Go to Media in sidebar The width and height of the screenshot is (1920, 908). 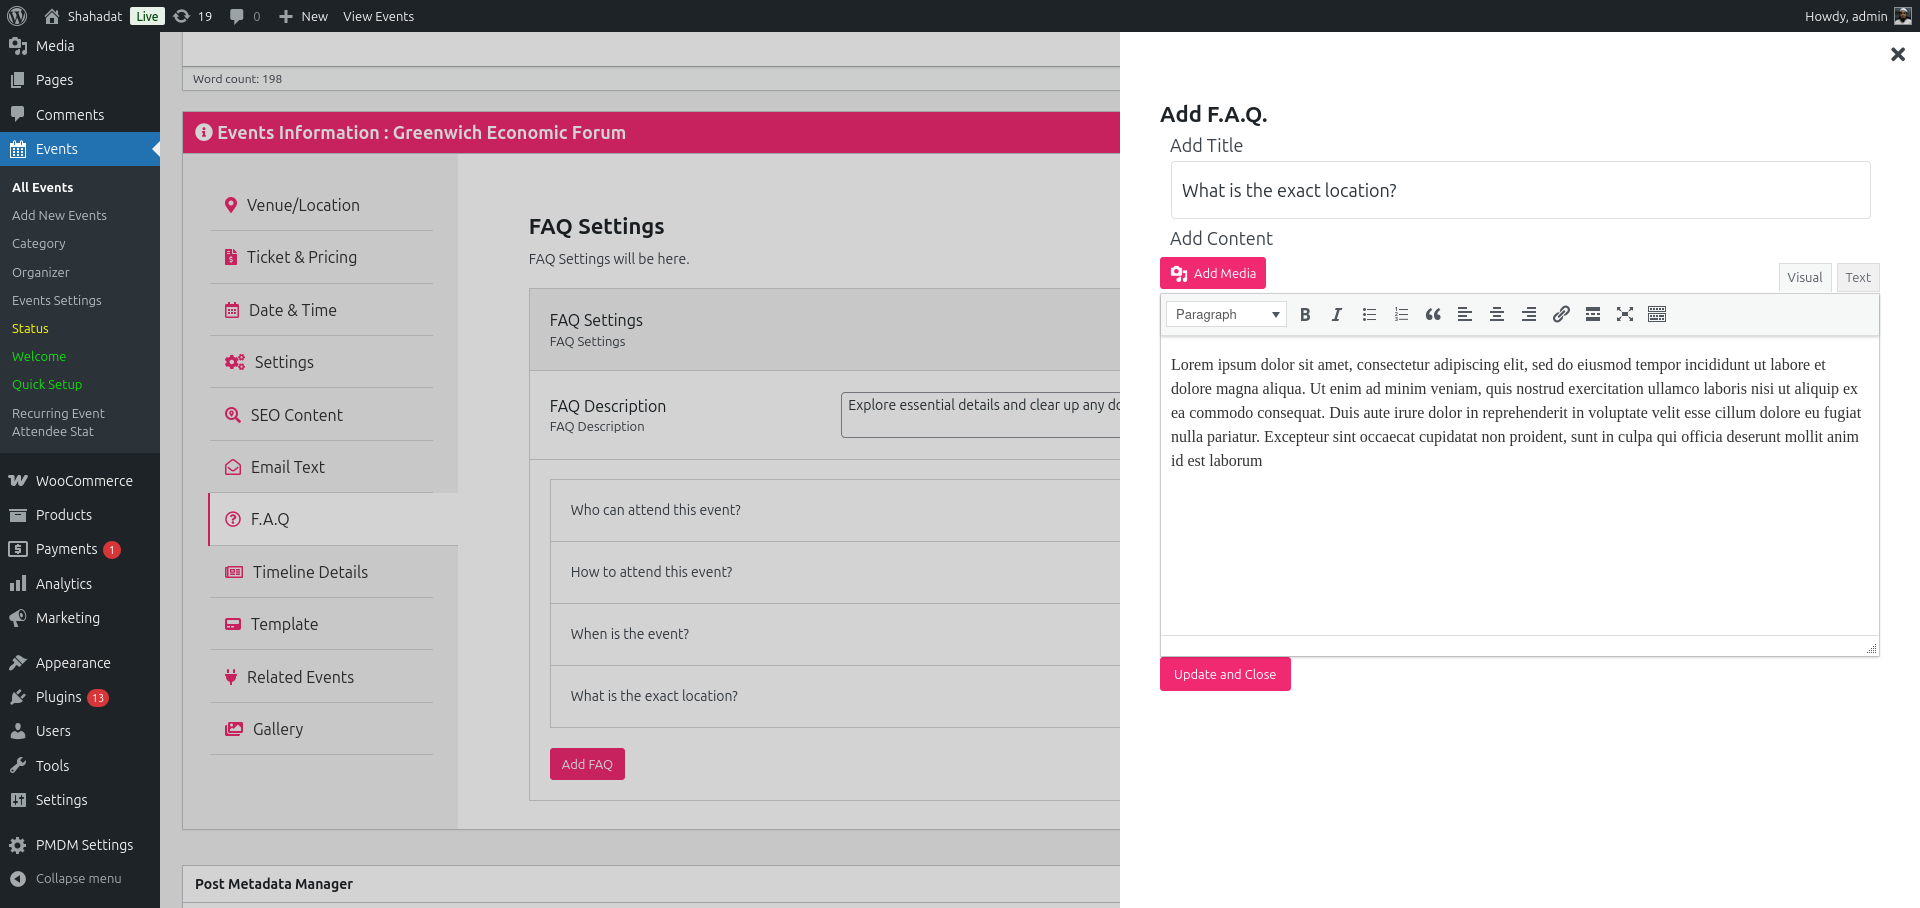pyautogui.click(x=80, y=46)
